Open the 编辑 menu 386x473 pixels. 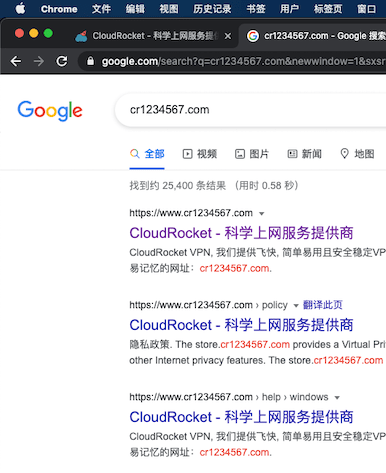pos(135,9)
